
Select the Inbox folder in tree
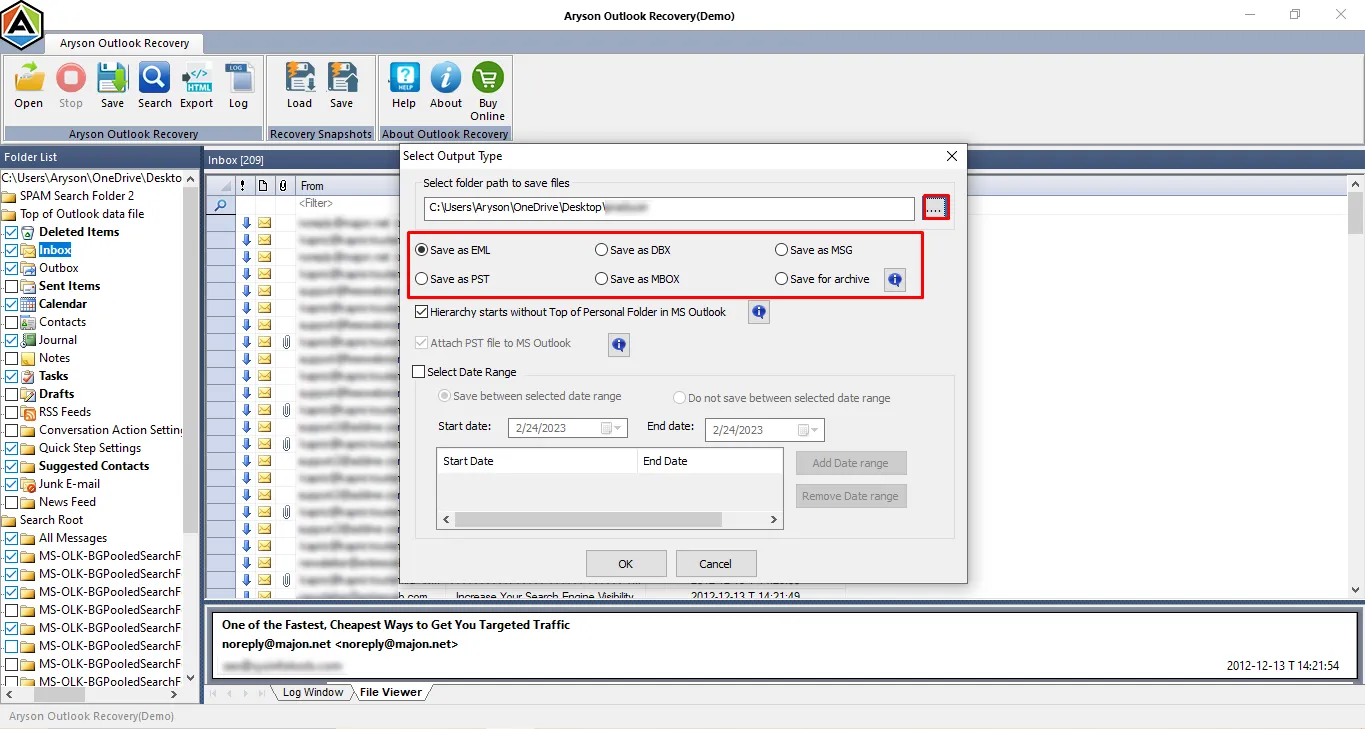pos(55,250)
